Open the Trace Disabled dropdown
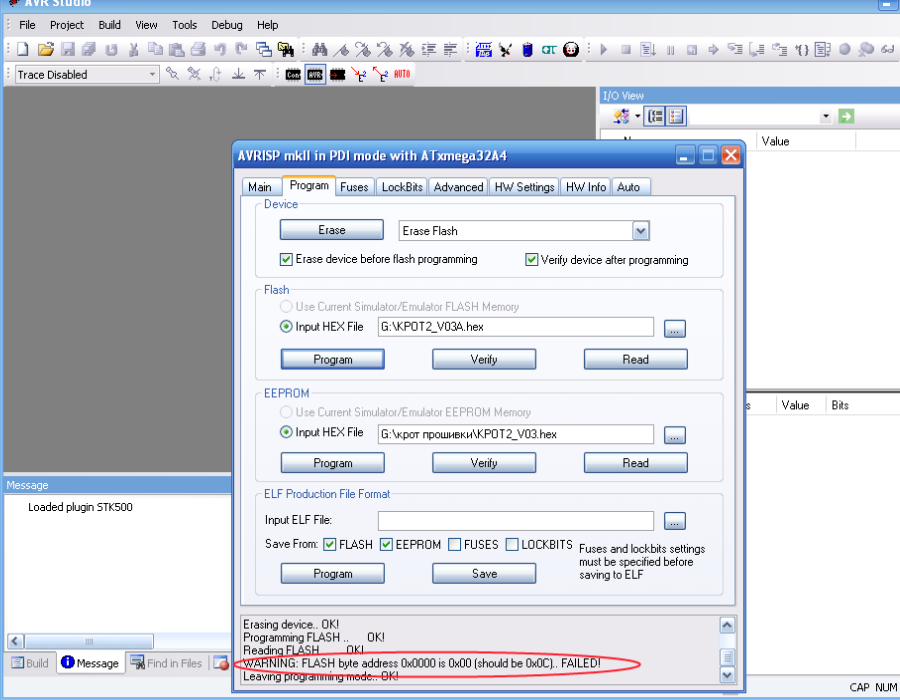This screenshot has width=900, height=700. pyautogui.click(x=152, y=75)
